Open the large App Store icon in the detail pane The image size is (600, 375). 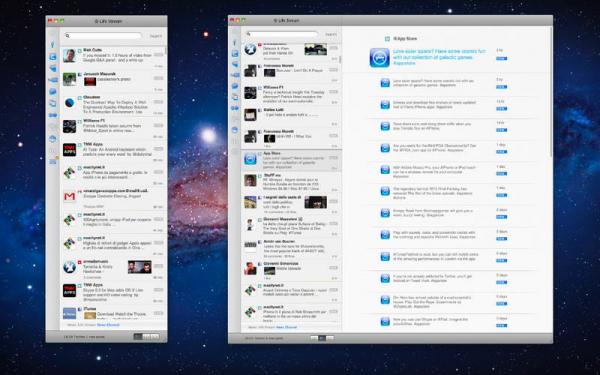click(x=380, y=58)
